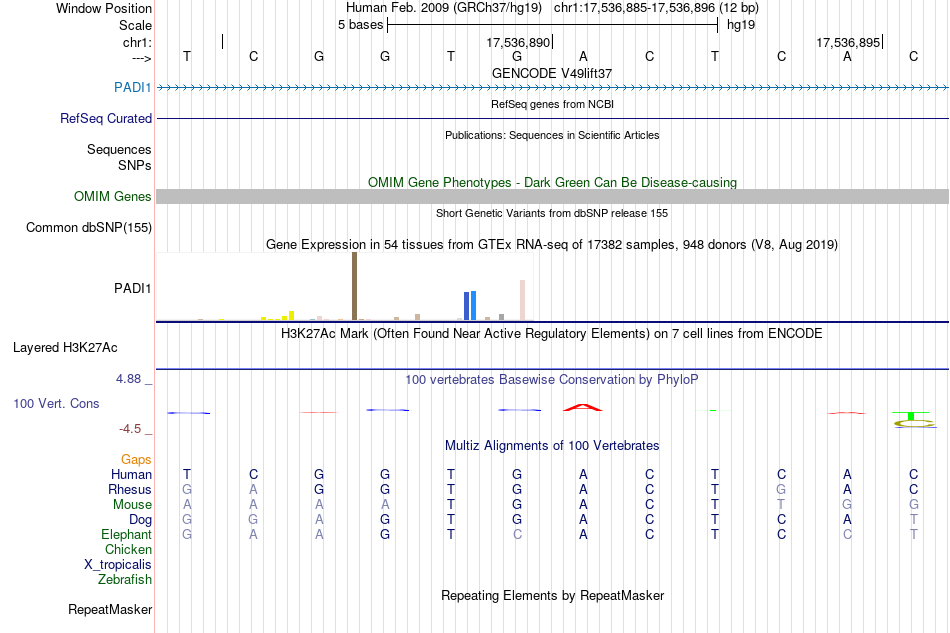Click the PADI1 gene track label
Image resolution: width=950 pixels, height=633 pixels.
(x=132, y=87)
